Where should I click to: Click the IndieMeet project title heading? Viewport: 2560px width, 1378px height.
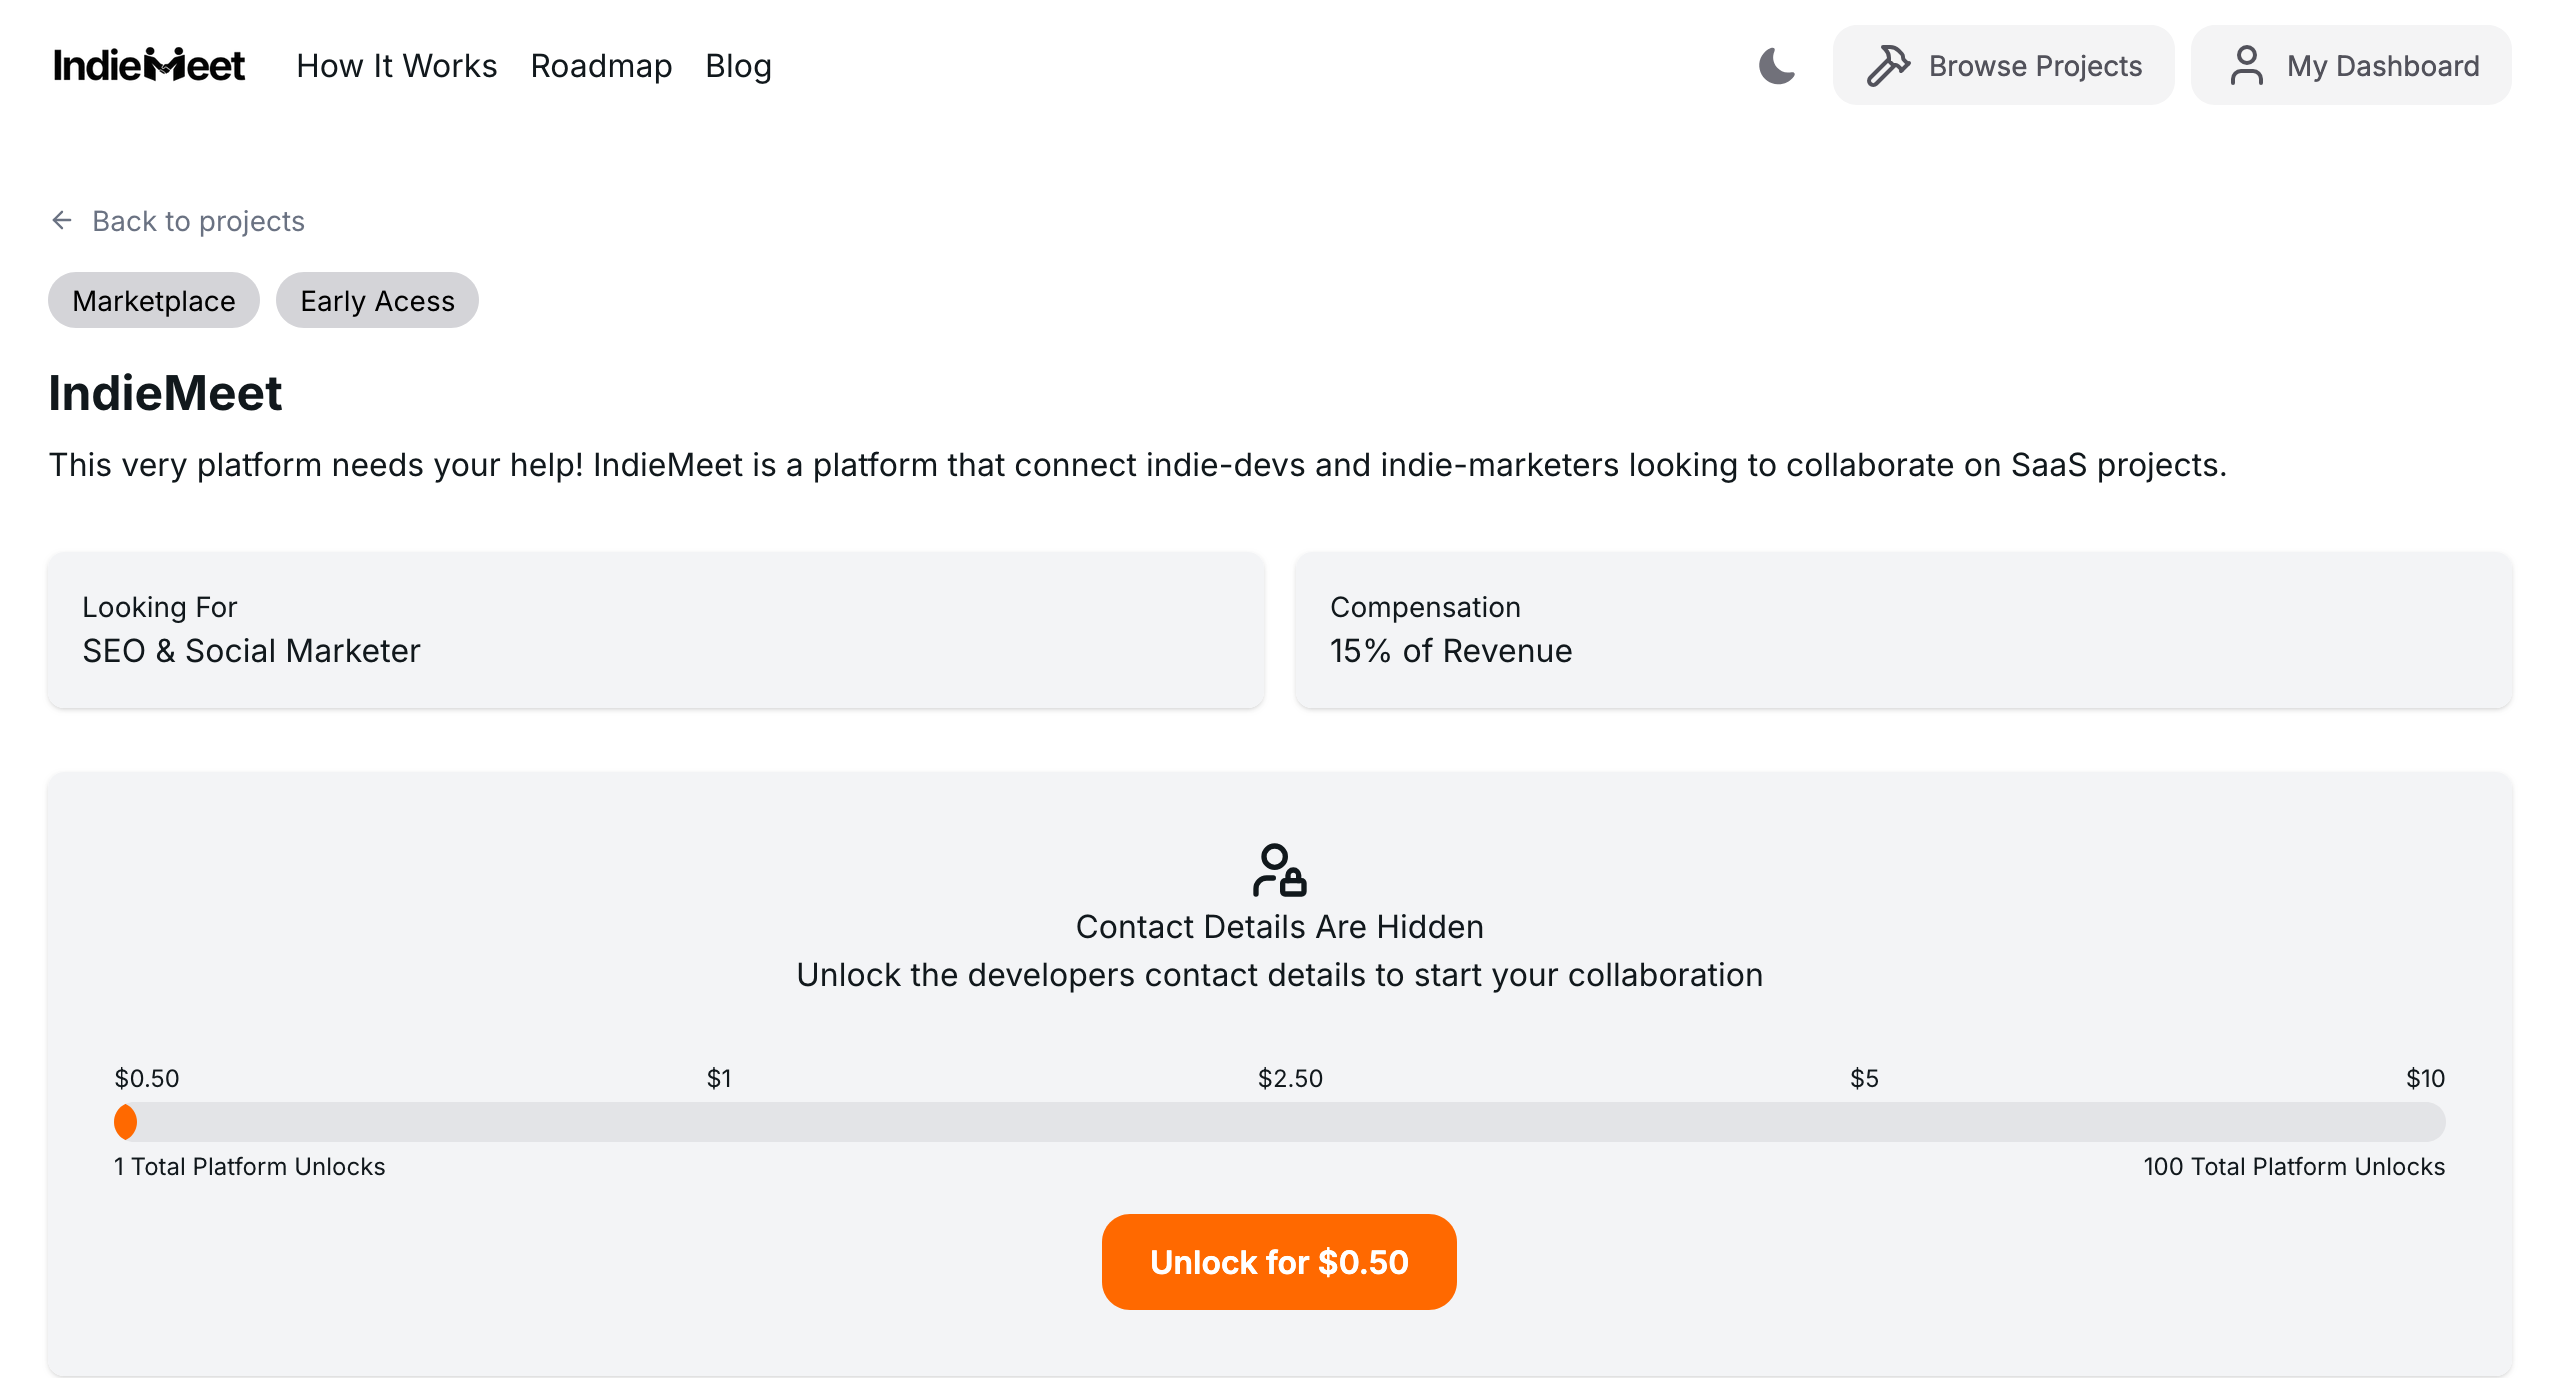coord(165,393)
